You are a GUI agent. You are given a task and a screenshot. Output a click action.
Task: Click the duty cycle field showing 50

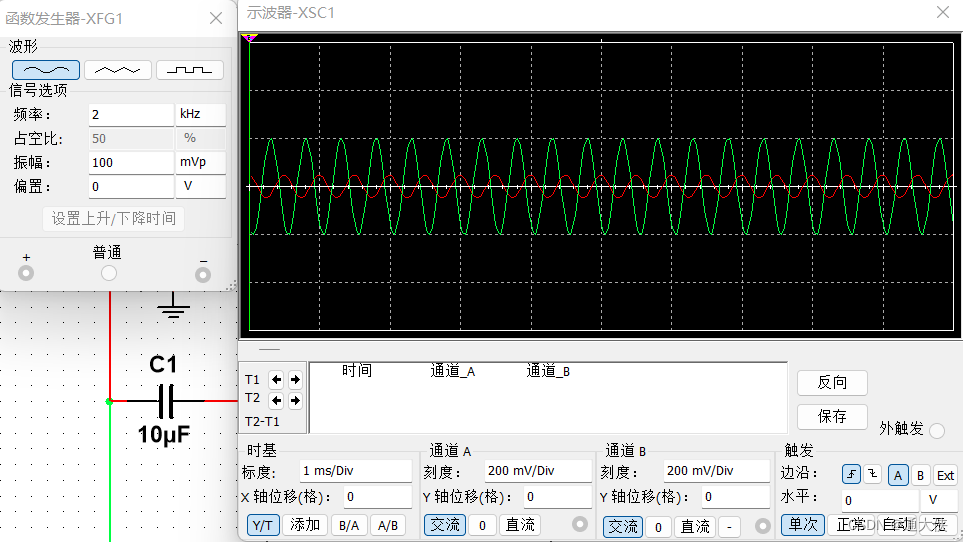tap(131, 139)
